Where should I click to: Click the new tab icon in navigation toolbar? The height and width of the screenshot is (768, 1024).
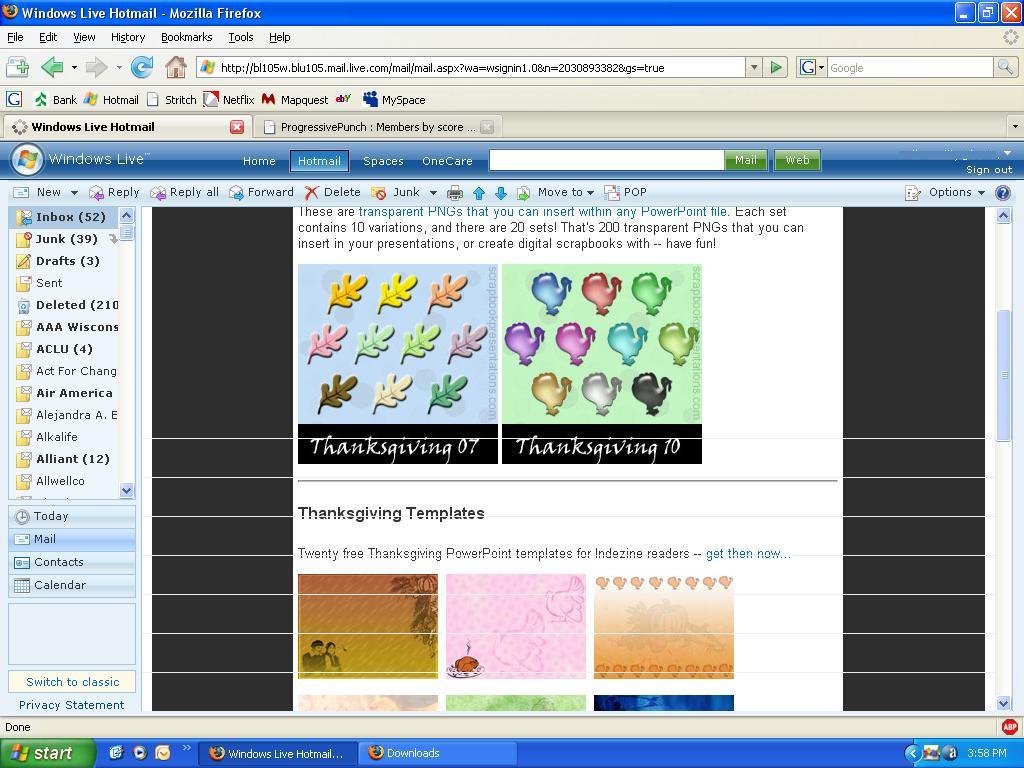[x=18, y=67]
